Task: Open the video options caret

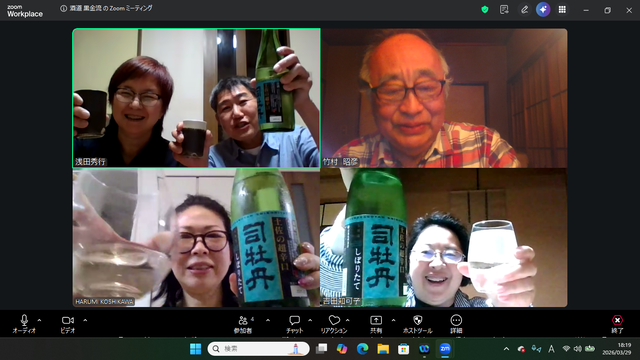Action: click(85, 320)
